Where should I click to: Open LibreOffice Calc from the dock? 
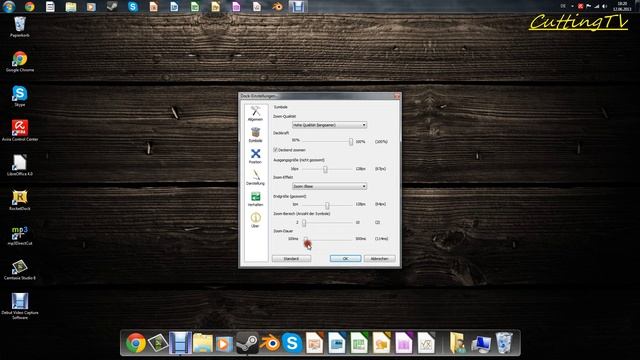pos(359,343)
